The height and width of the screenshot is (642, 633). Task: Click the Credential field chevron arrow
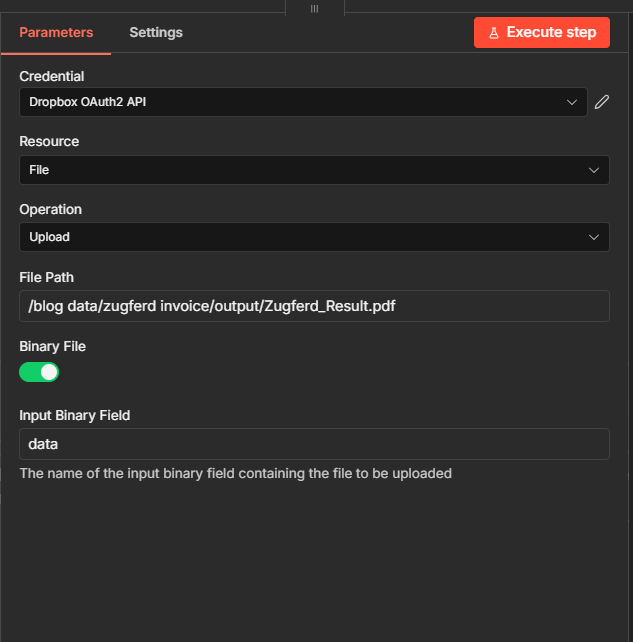point(572,102)
